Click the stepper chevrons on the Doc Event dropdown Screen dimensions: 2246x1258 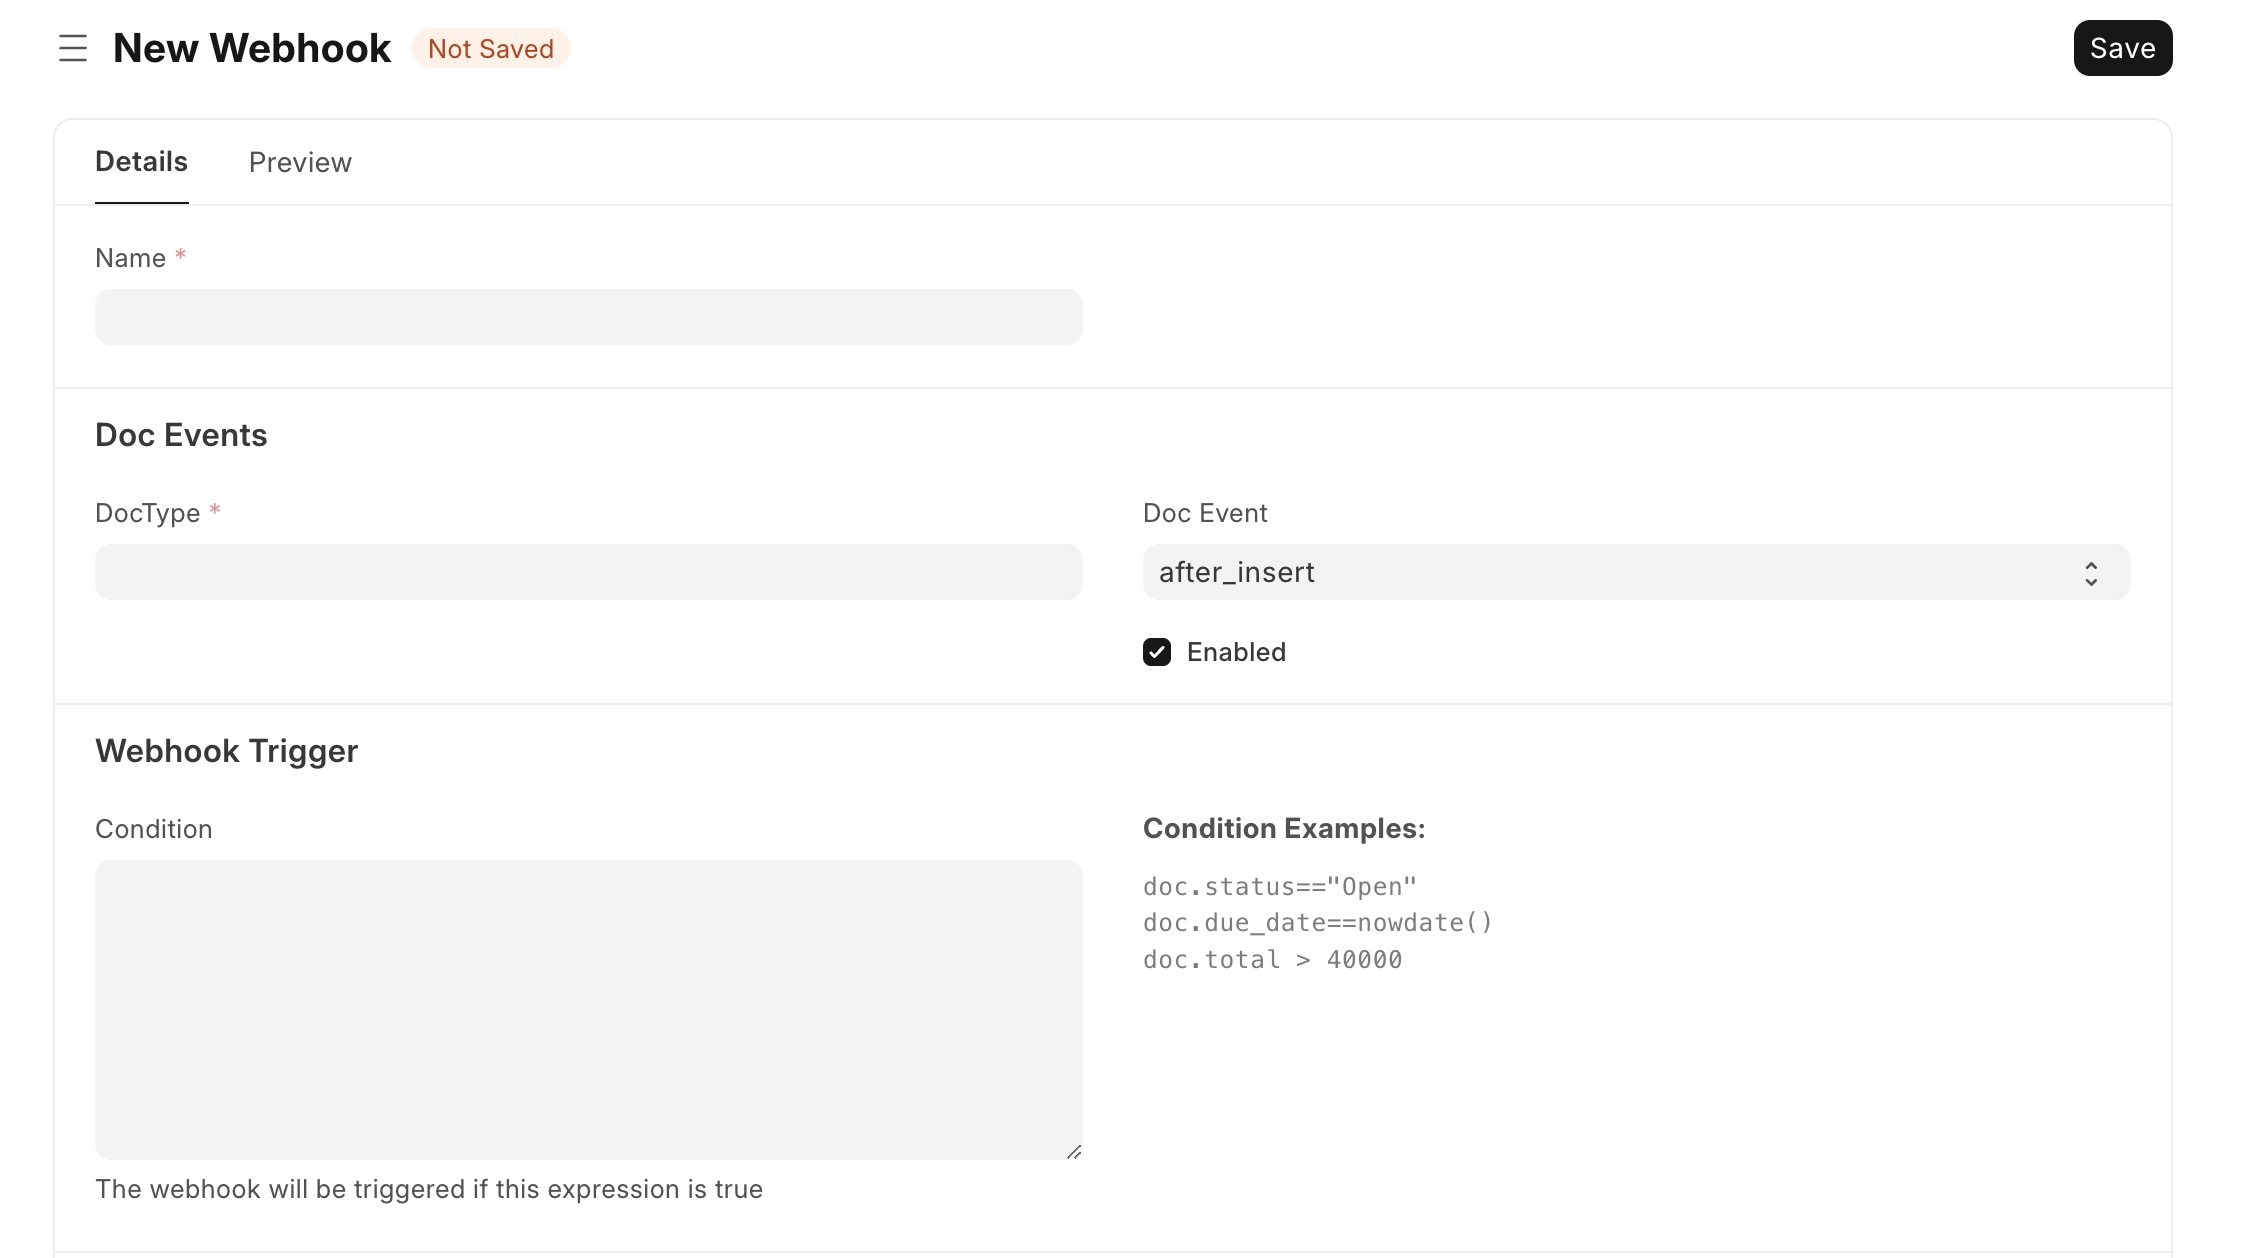(x=2090, y=572)
